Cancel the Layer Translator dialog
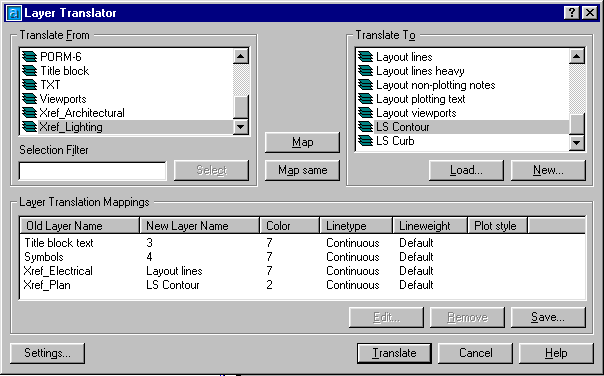The height and width of the screenshot is (376, 604). click(475, 353)
